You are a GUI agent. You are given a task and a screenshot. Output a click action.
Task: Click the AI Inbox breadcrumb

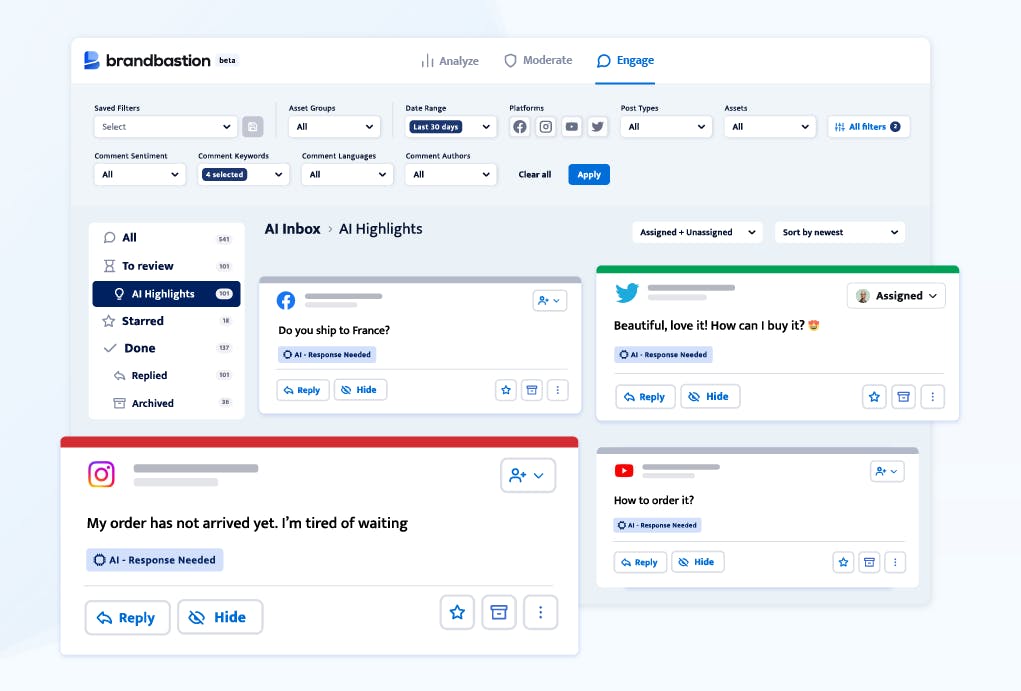[x=292, y=229]
